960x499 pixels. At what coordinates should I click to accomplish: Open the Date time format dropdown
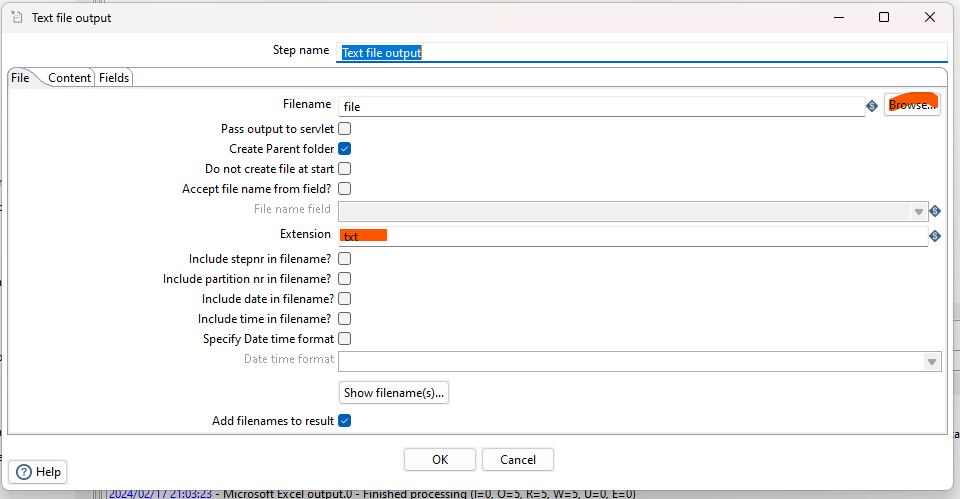[x=932, y=361]
